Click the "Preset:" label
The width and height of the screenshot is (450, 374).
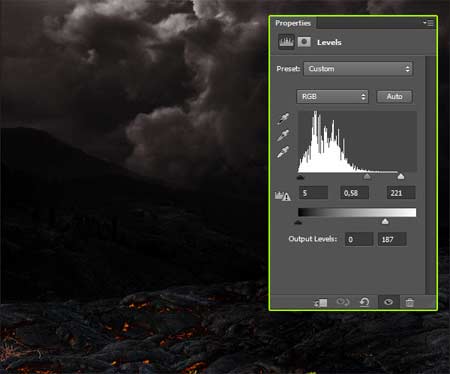point(288,69)
